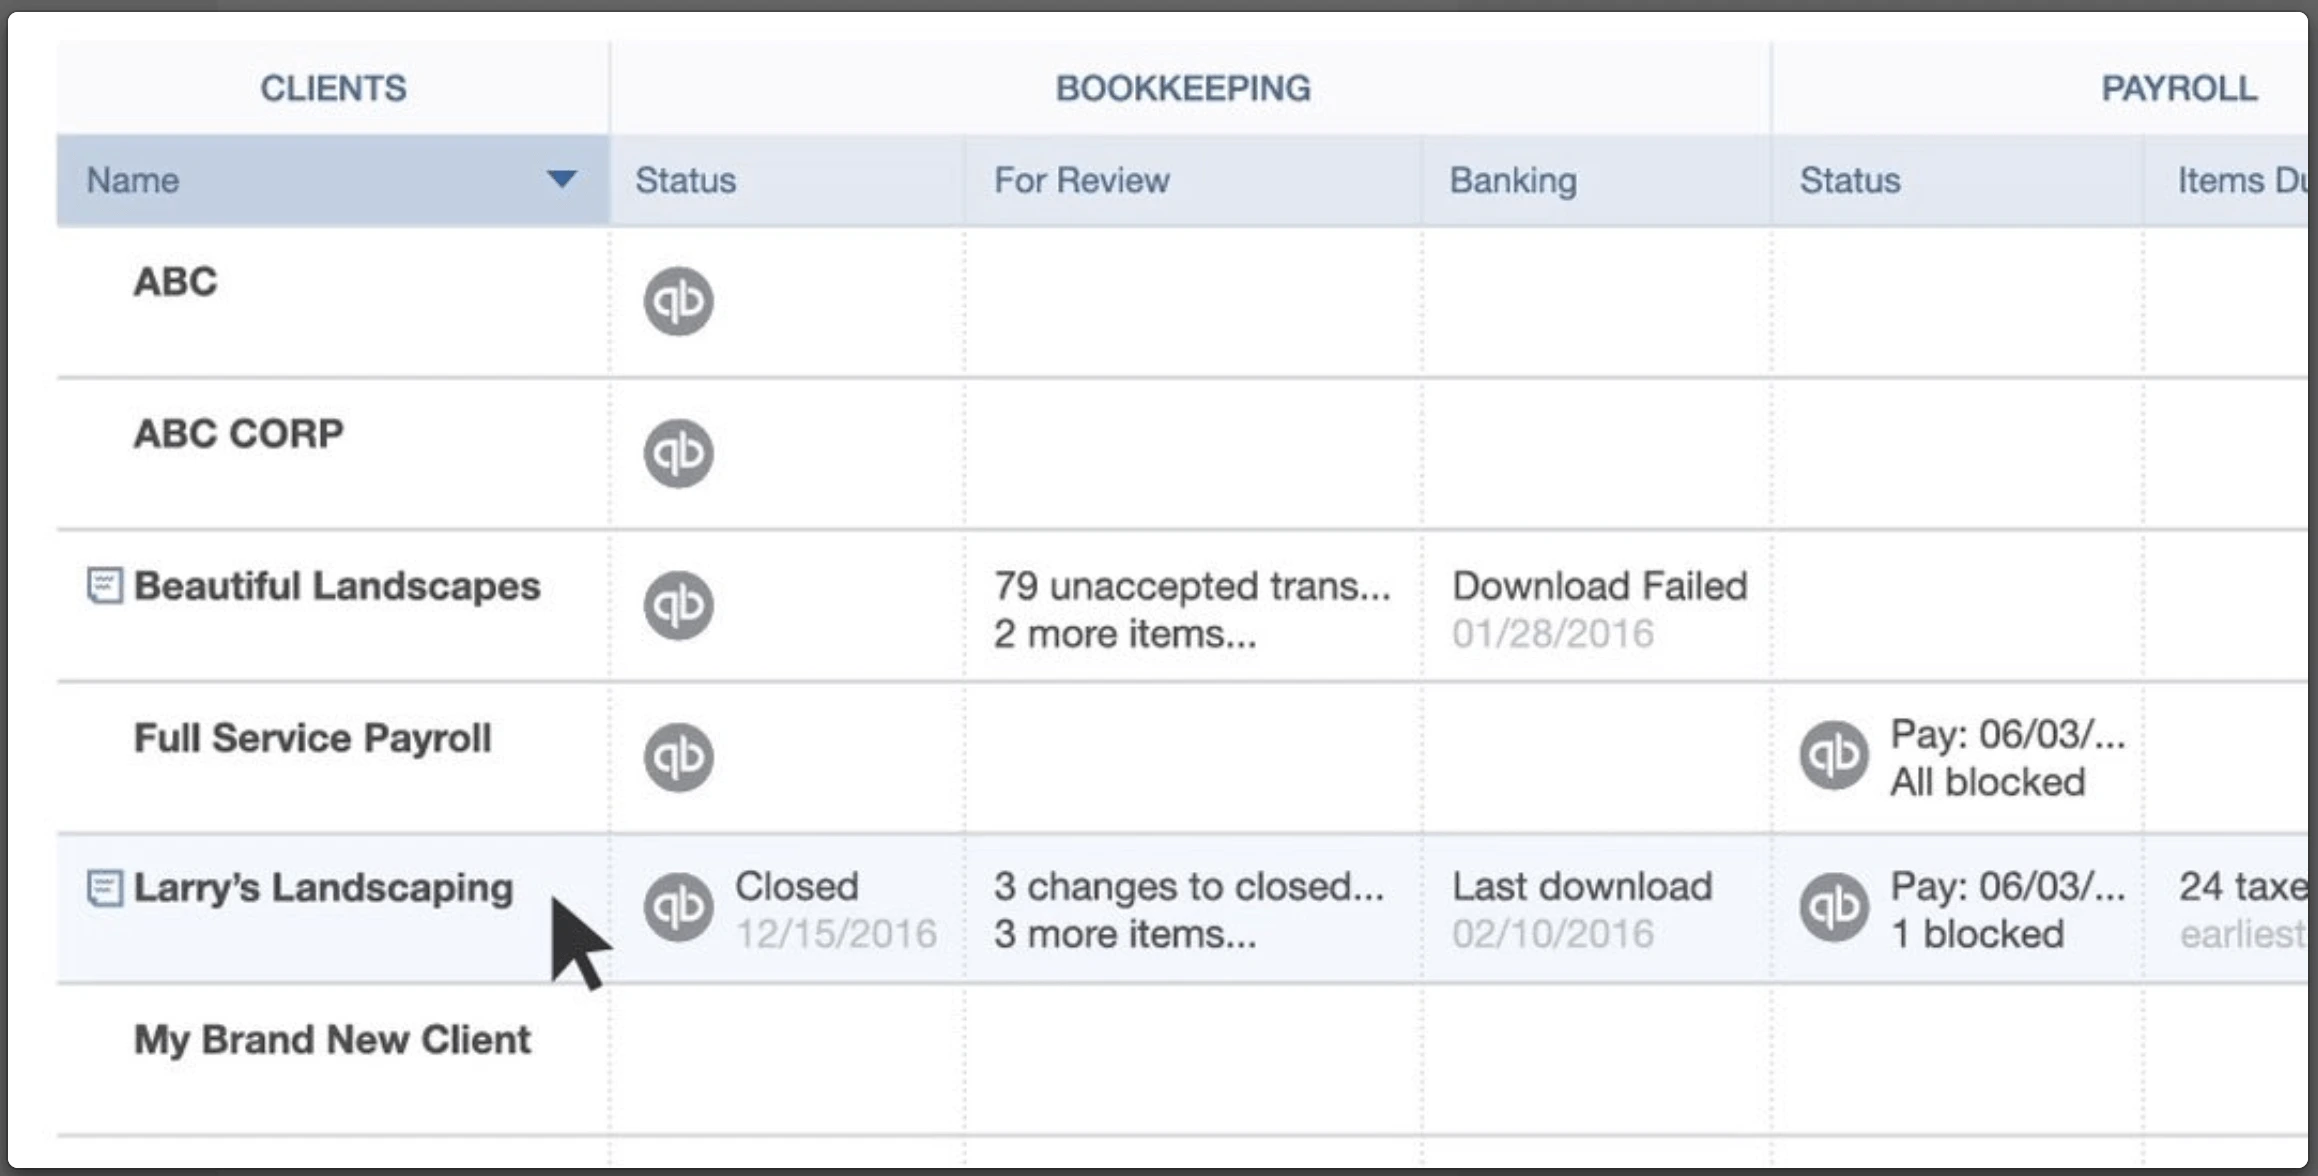Select the PAYROLL section header
Screen dimensions: 2318x1176
coord(2180,87)
